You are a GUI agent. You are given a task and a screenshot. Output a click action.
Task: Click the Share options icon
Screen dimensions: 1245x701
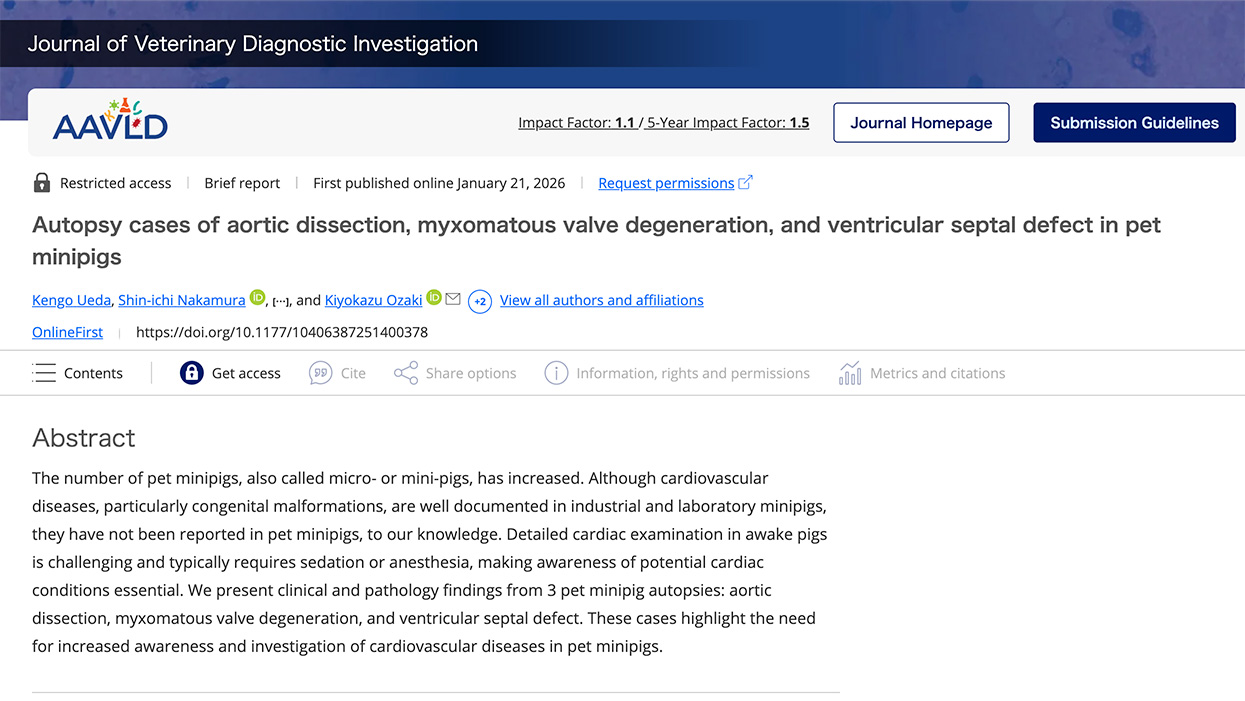405,373
